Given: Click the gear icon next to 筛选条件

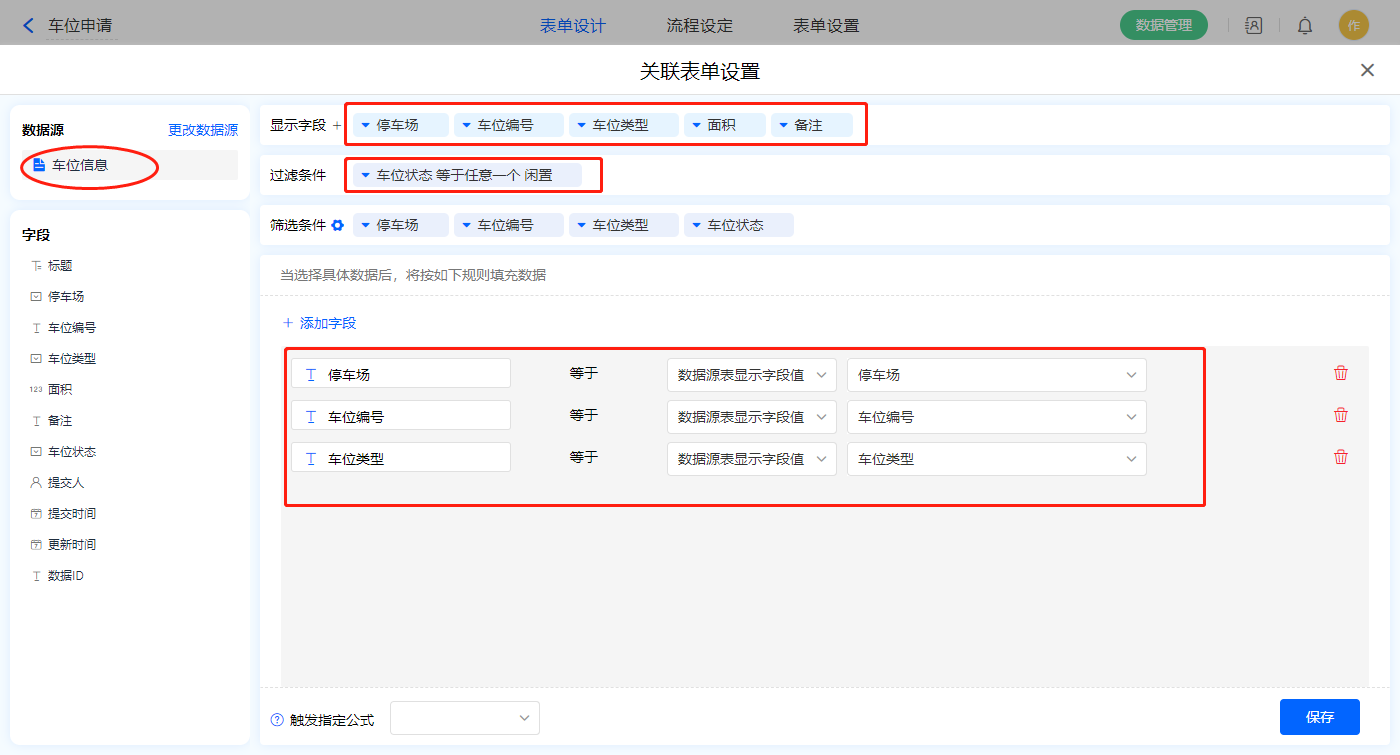Looking at the screenshot, I should 338,225.
